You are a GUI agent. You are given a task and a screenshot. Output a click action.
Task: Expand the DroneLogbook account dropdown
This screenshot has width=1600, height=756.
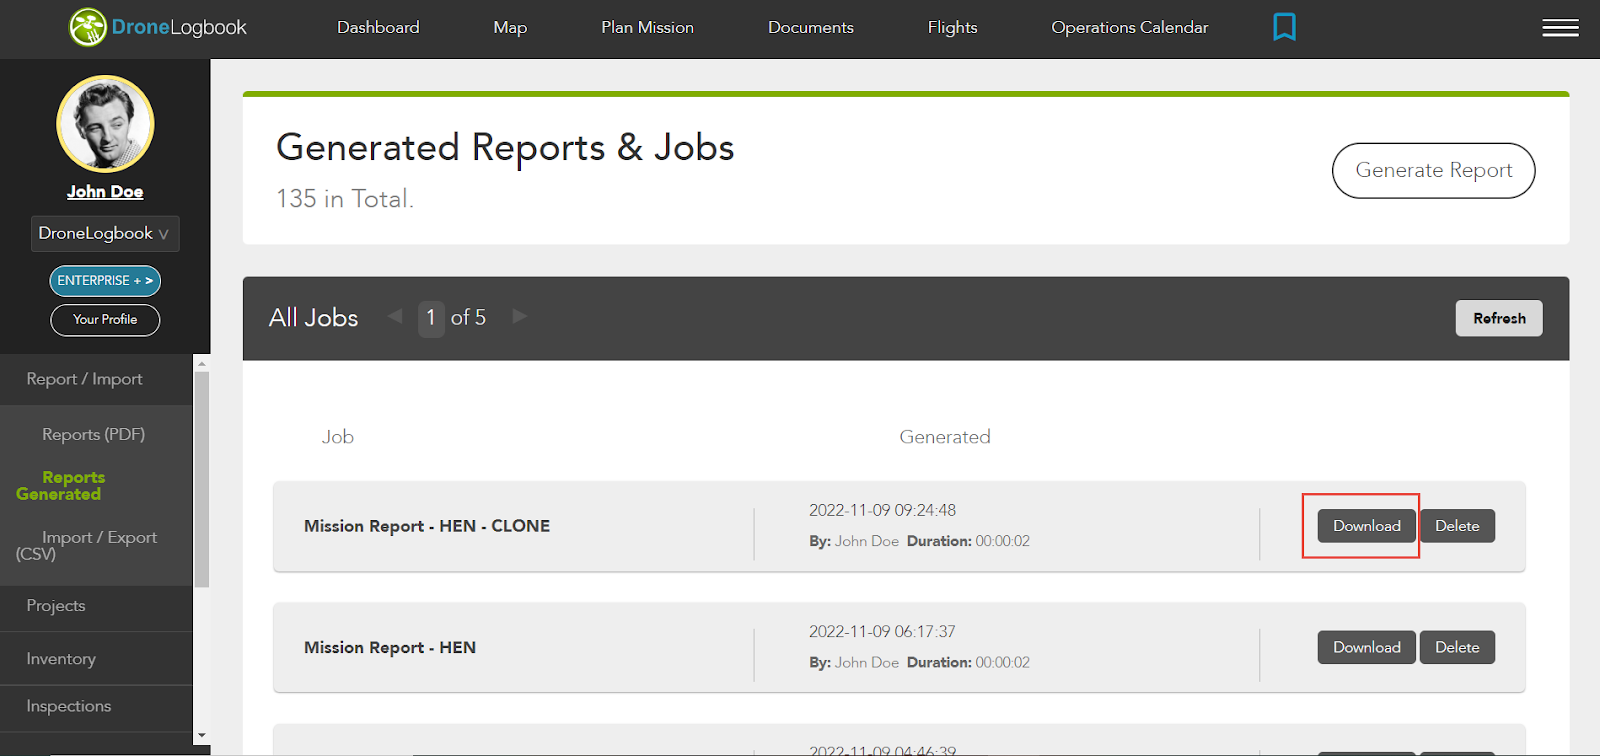[105, 233]
